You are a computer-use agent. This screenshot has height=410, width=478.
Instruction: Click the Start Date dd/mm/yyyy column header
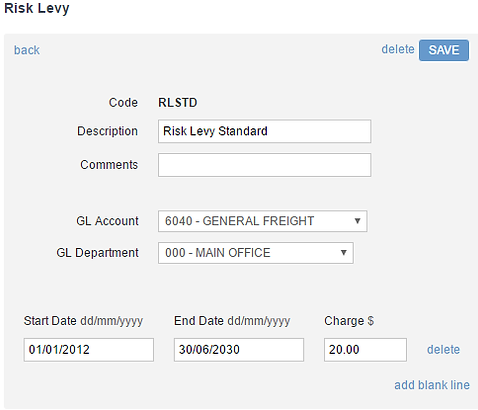point(83,321)
